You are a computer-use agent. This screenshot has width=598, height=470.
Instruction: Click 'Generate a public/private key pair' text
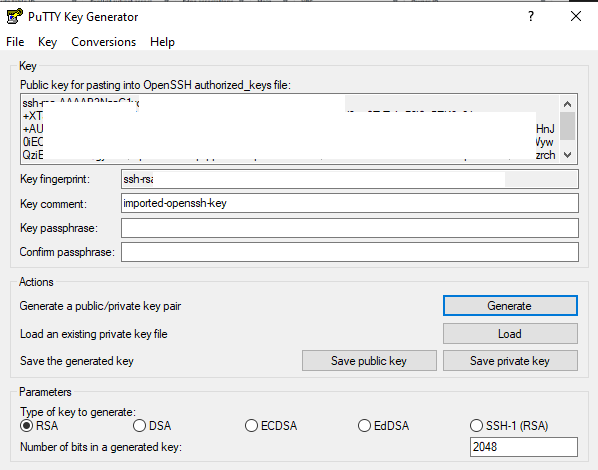point(100,306)
